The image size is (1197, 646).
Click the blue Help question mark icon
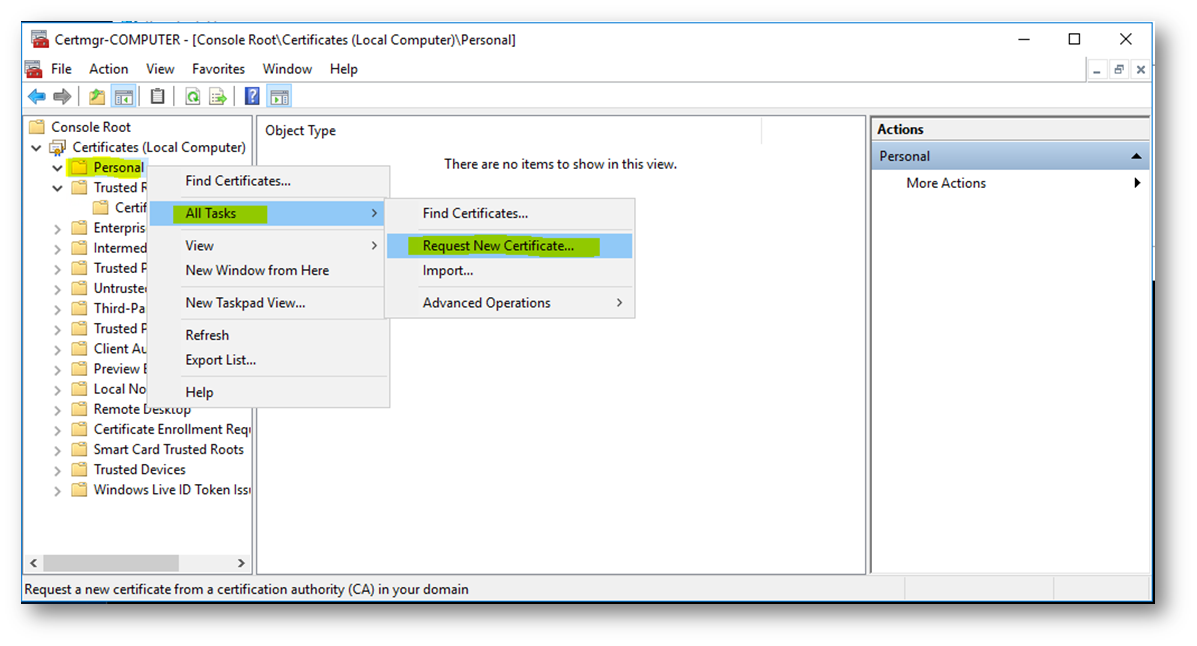point(252,96)
